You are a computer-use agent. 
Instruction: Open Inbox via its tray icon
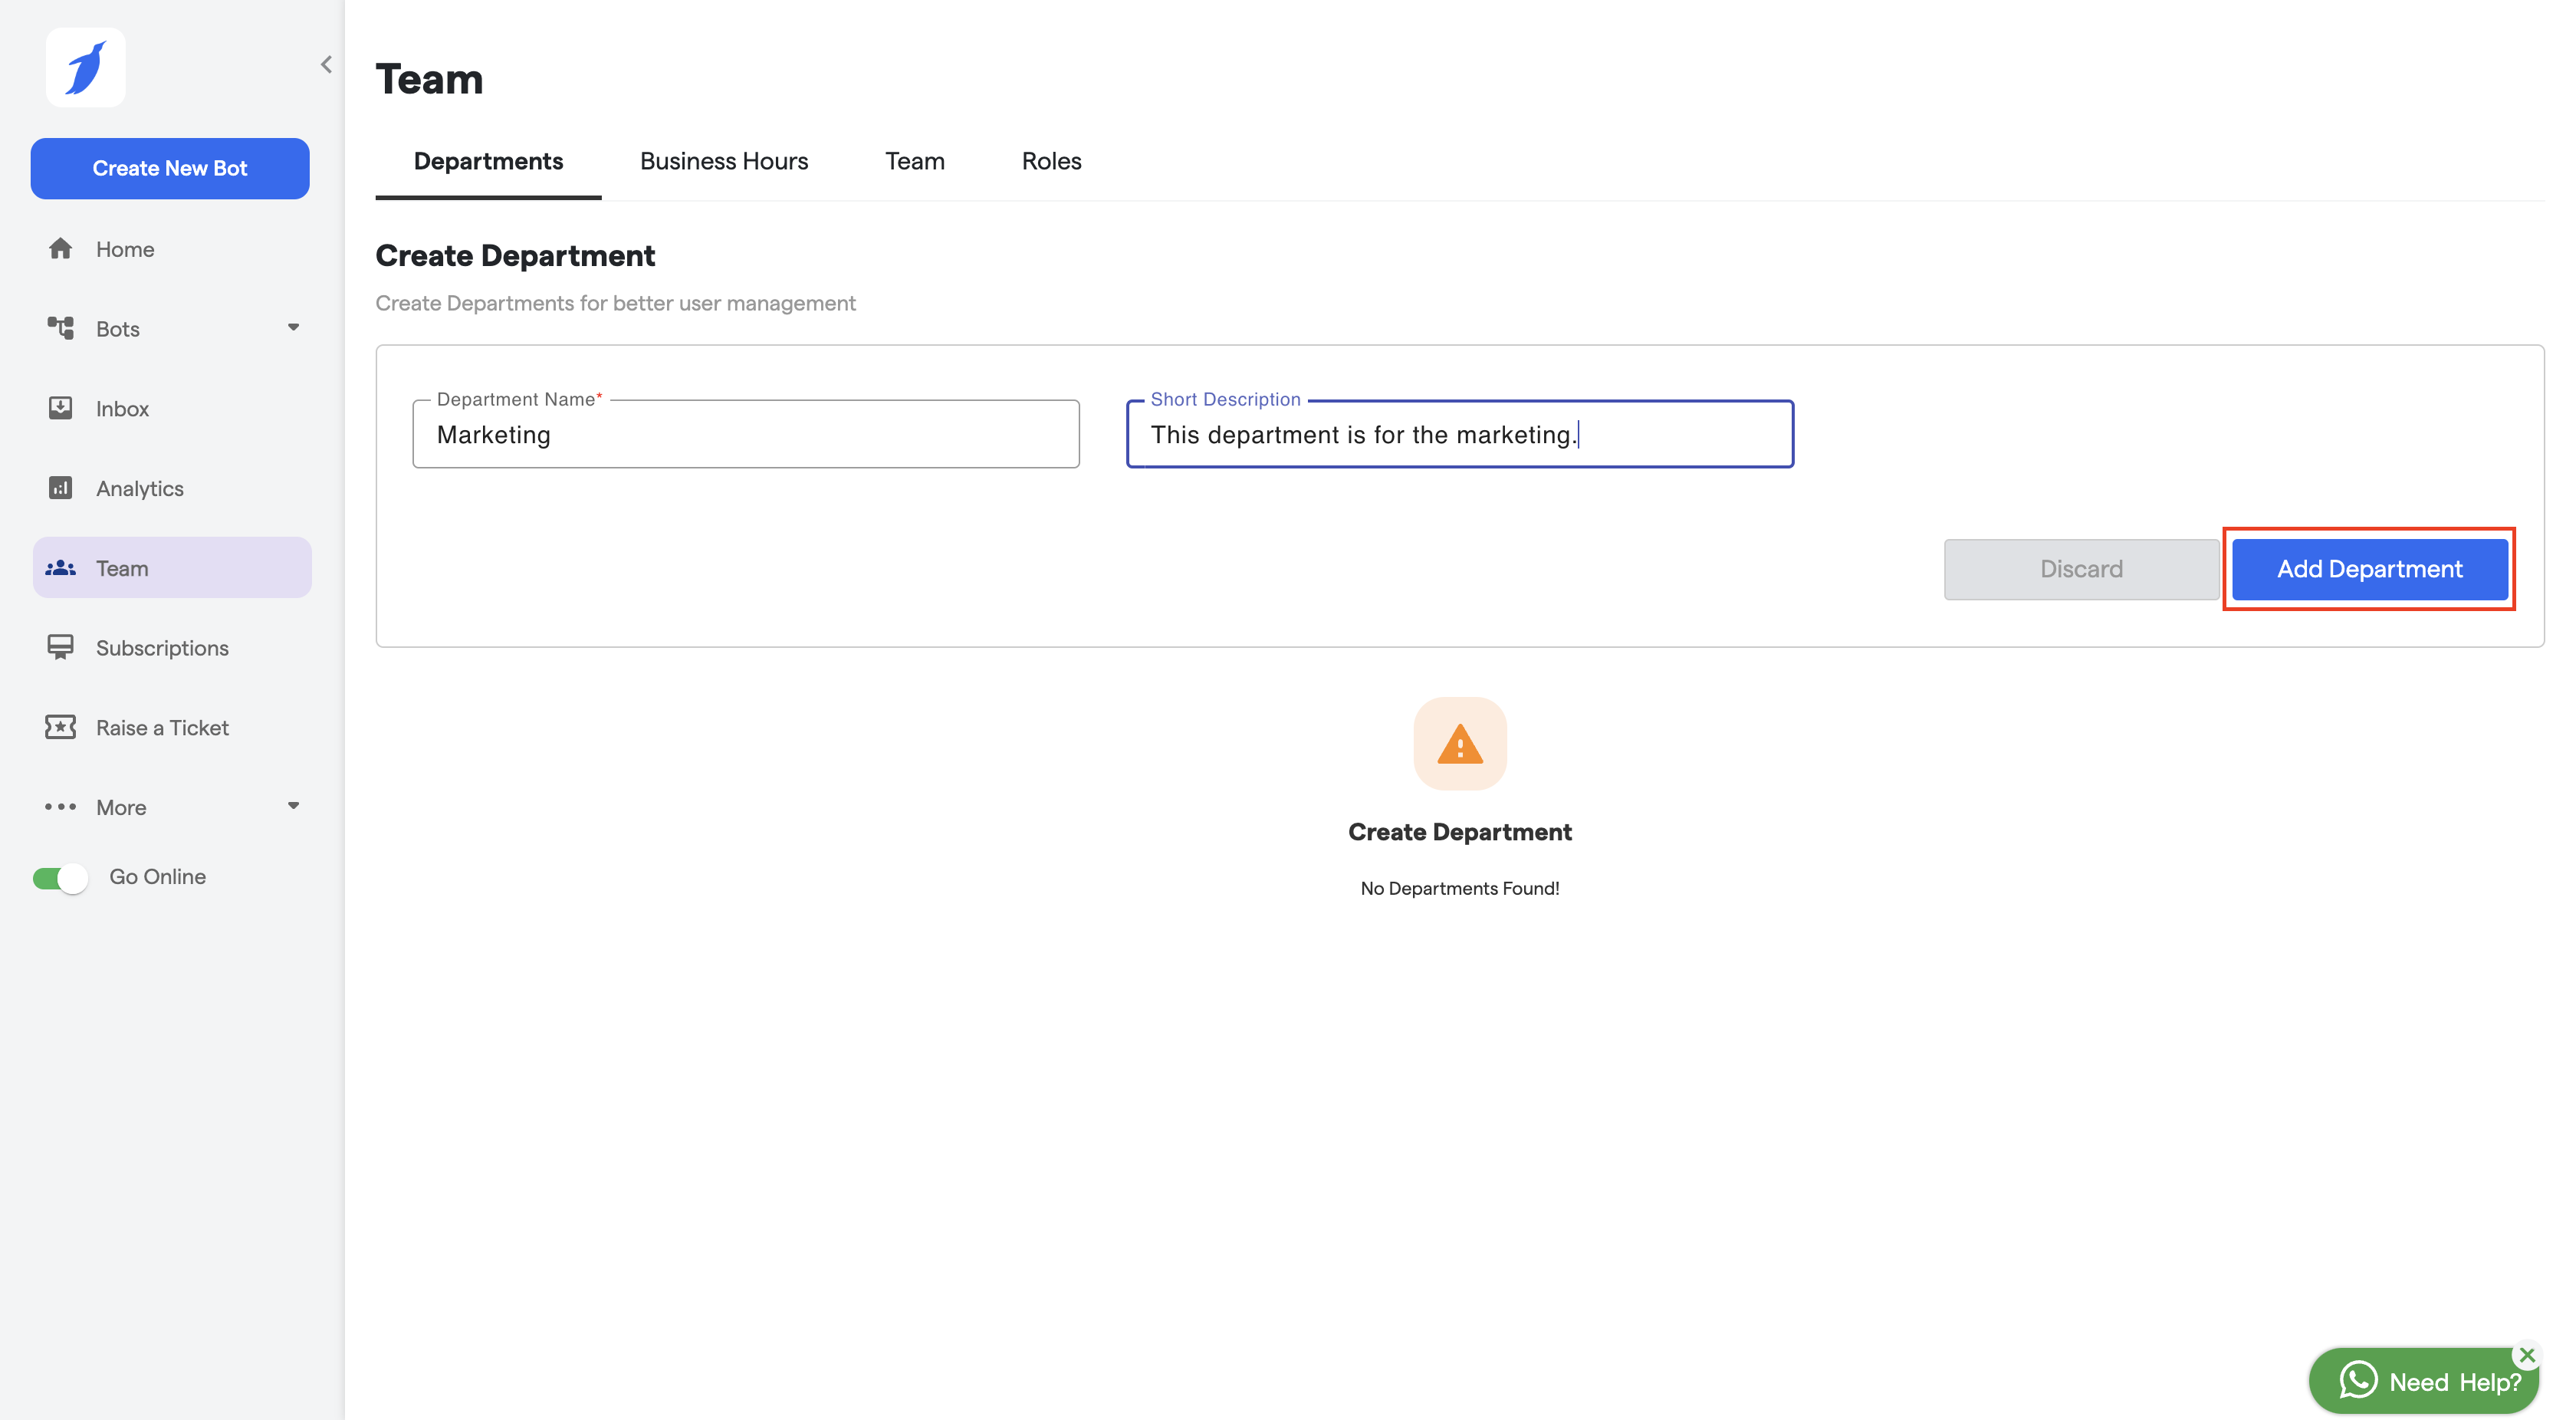tap(60, 408)
